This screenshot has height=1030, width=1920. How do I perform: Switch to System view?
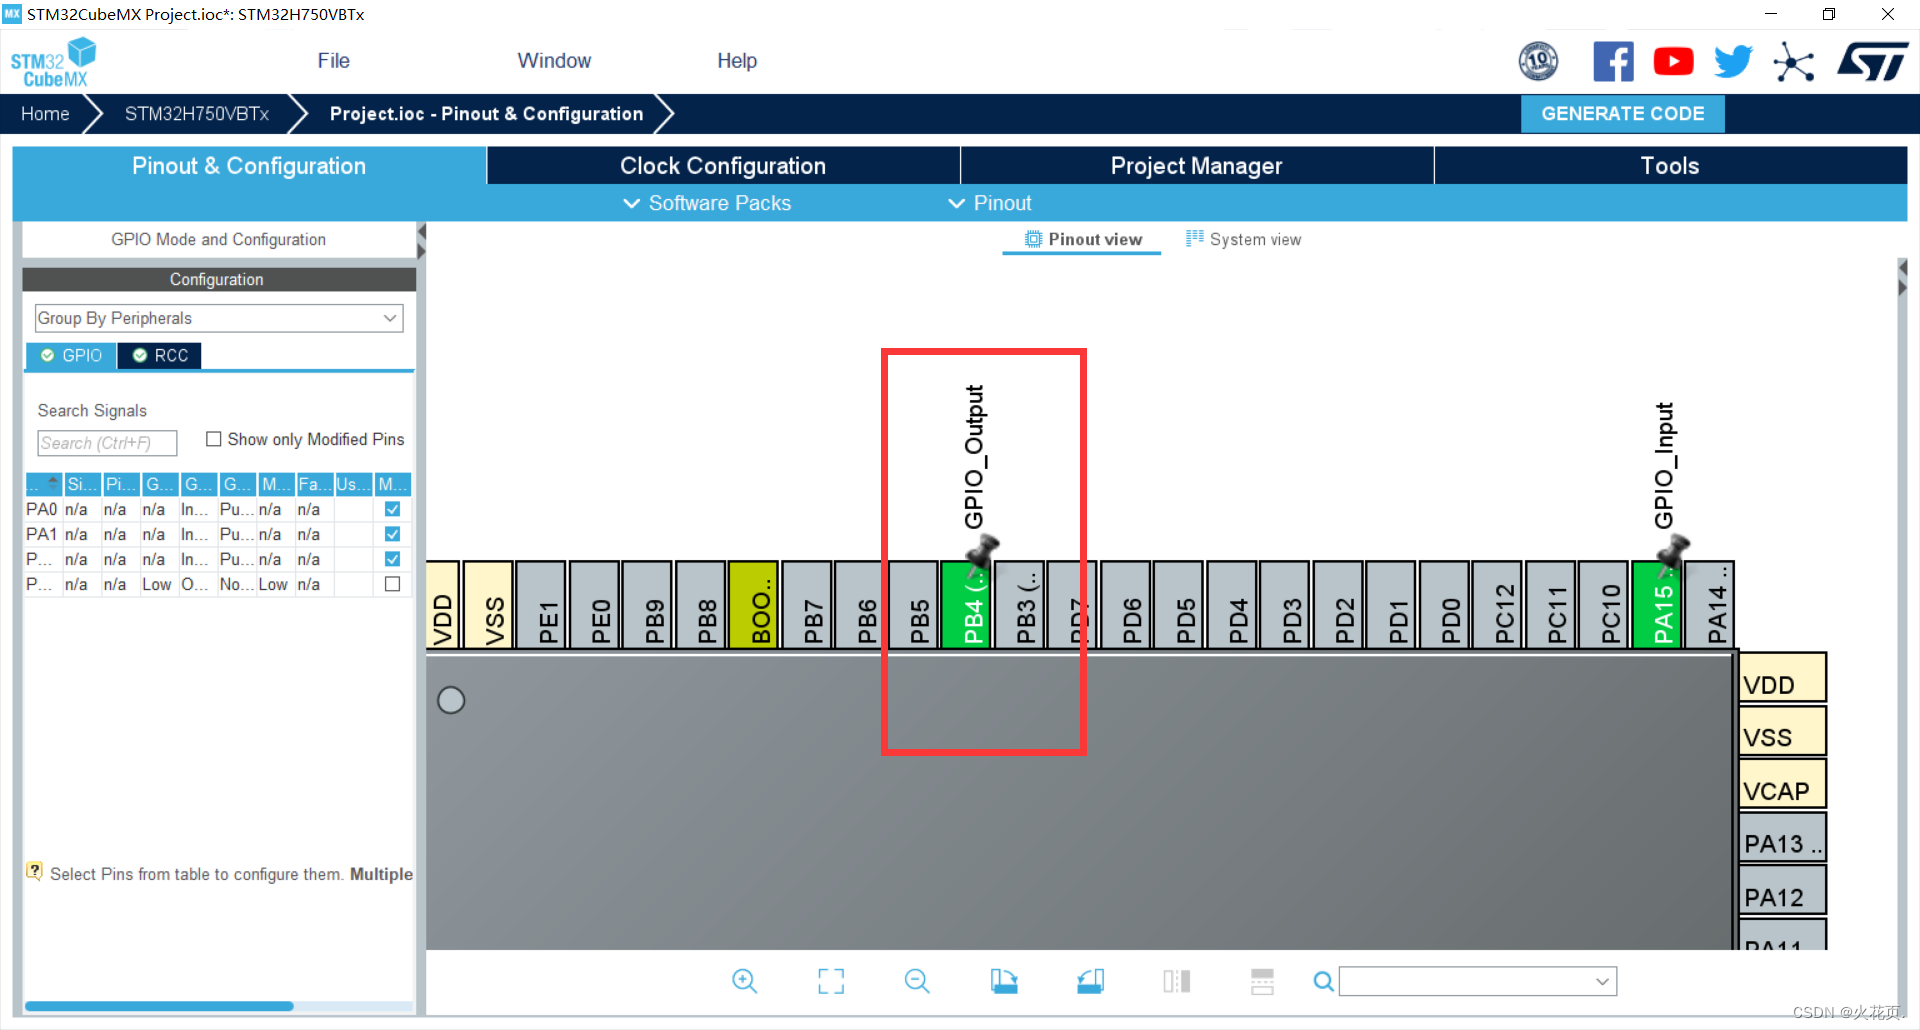tap(1243, 239)
